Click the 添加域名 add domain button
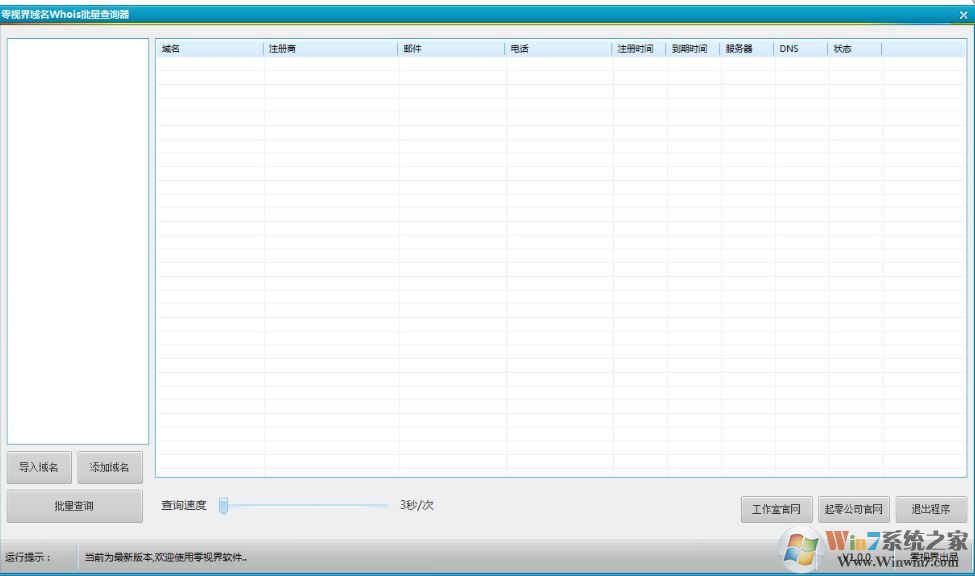 tap(110, 466)
